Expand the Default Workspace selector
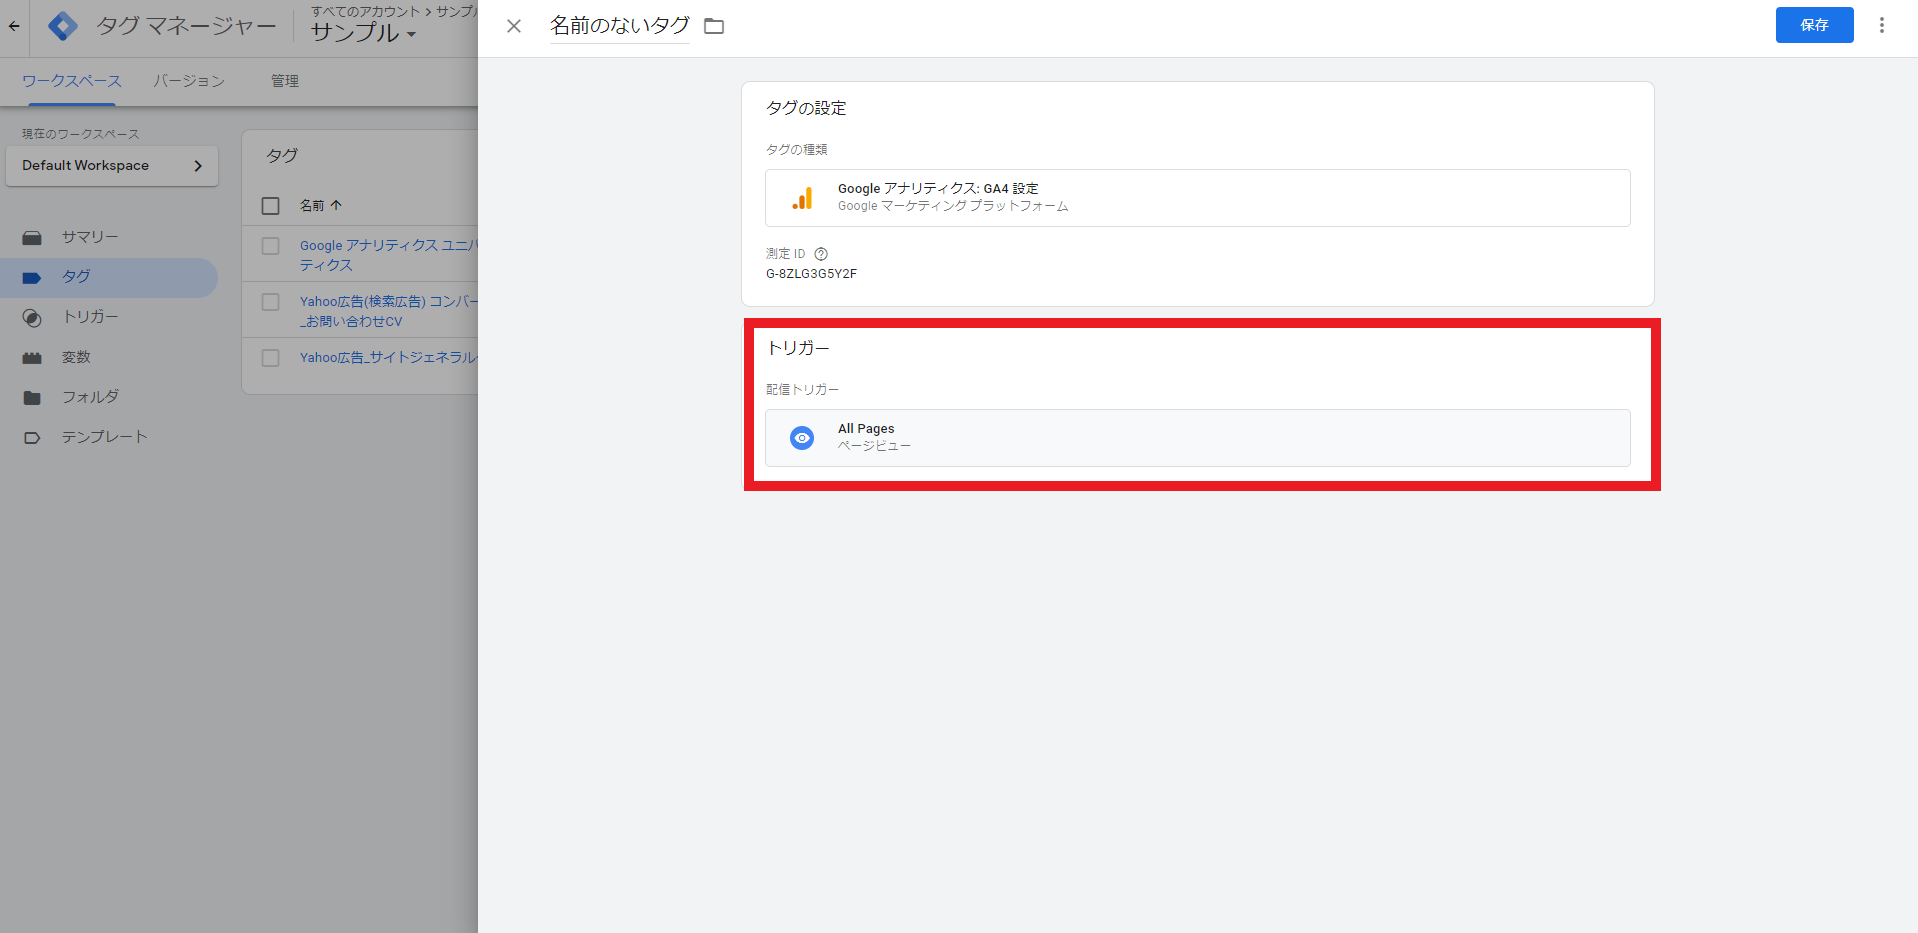The height and width of the screenshot is (933, 1918). pos(112,166)
